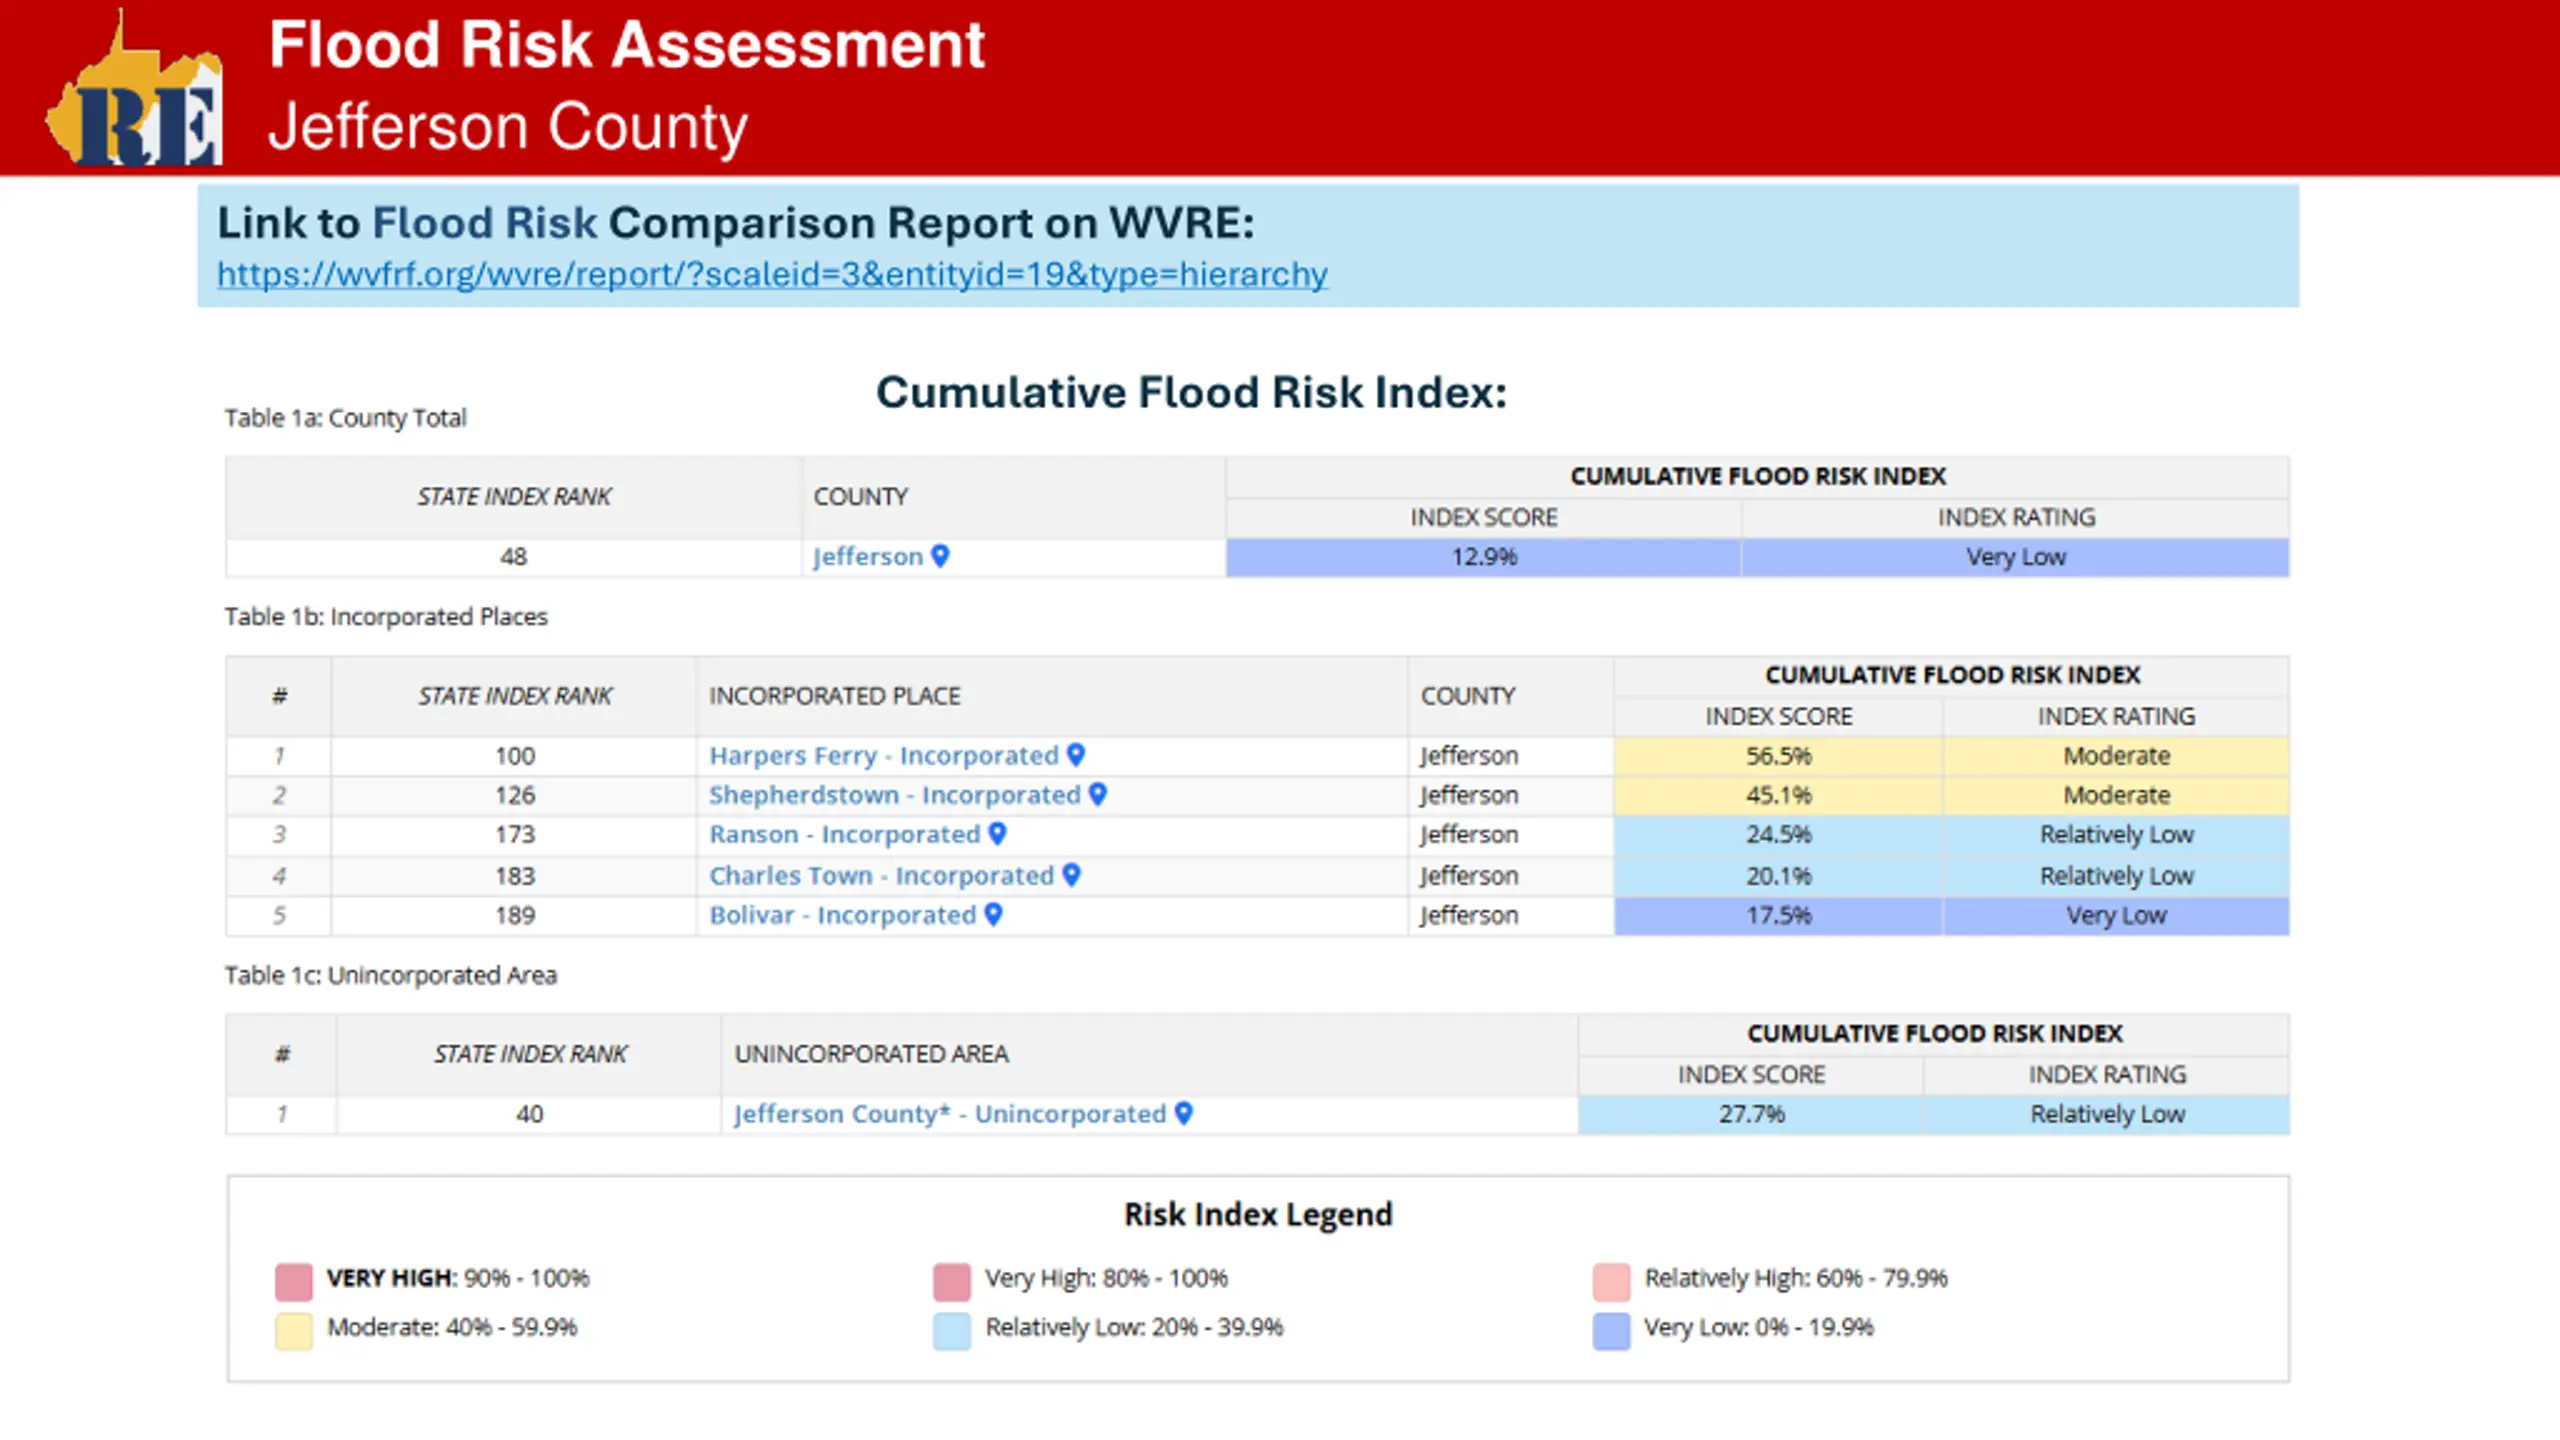
Task: Open the Shepherdstown - Incorporated link
Action: [895, 796]
